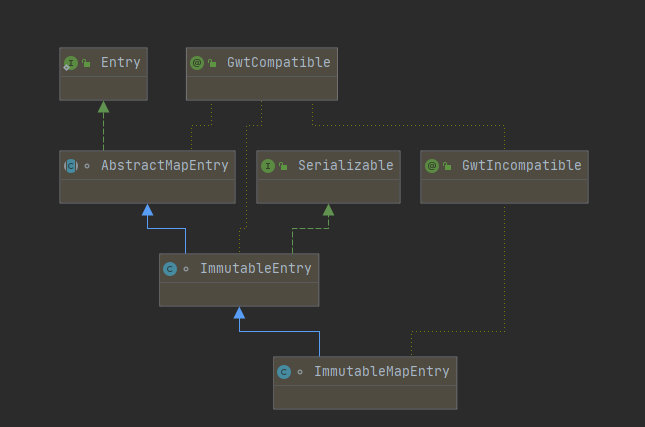The height and width of the screenshot is (427, 645).
Task: Click the lock icon beside GwtIncompatible
Action: [447, 166]
